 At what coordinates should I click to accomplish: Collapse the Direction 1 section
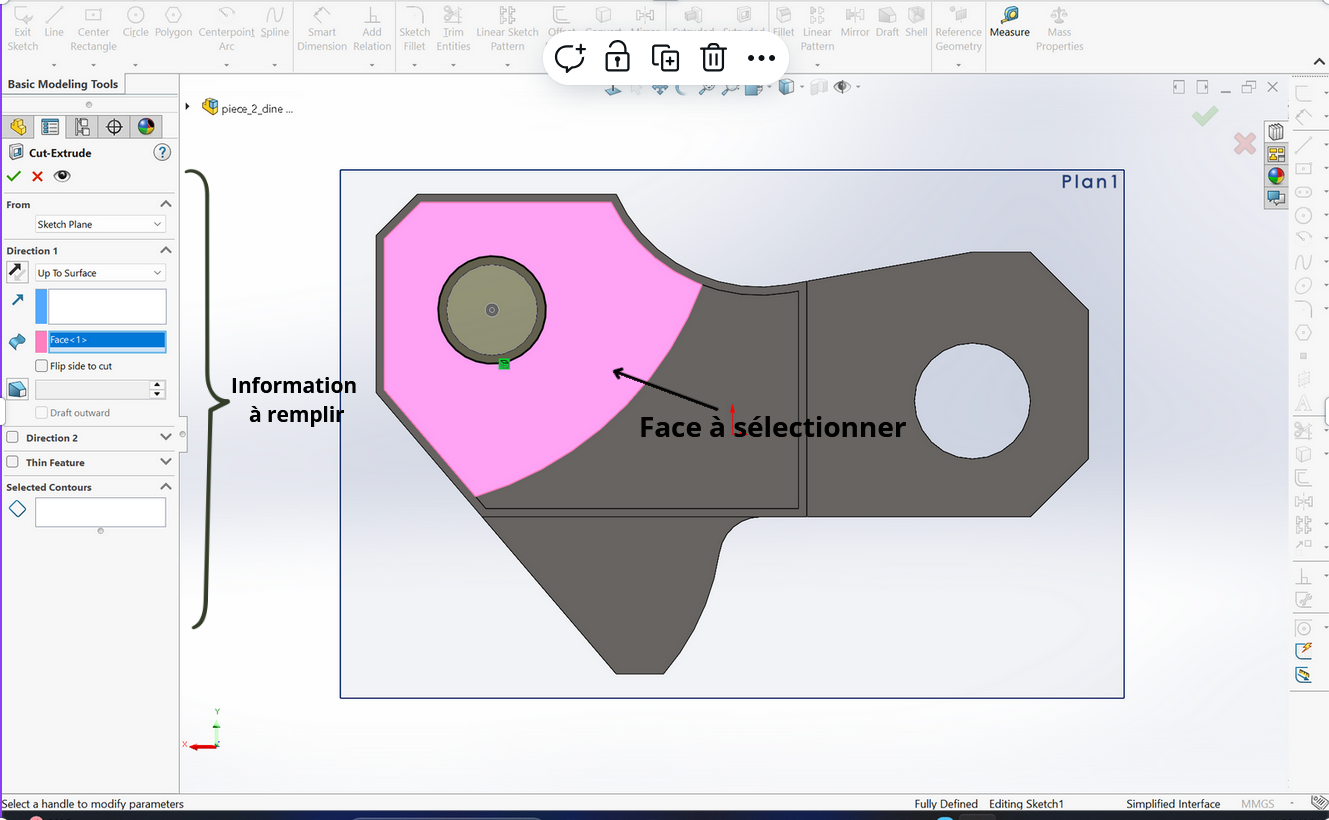(166, 250)
